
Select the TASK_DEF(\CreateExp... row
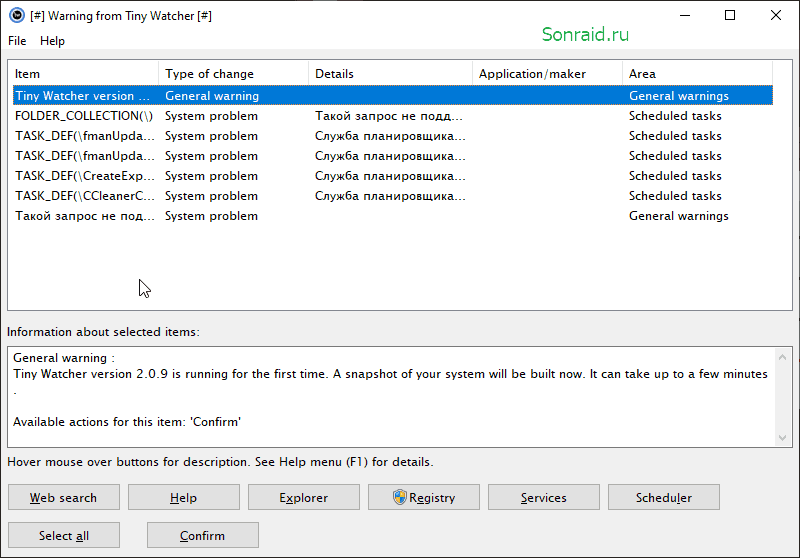coord(393,176)
